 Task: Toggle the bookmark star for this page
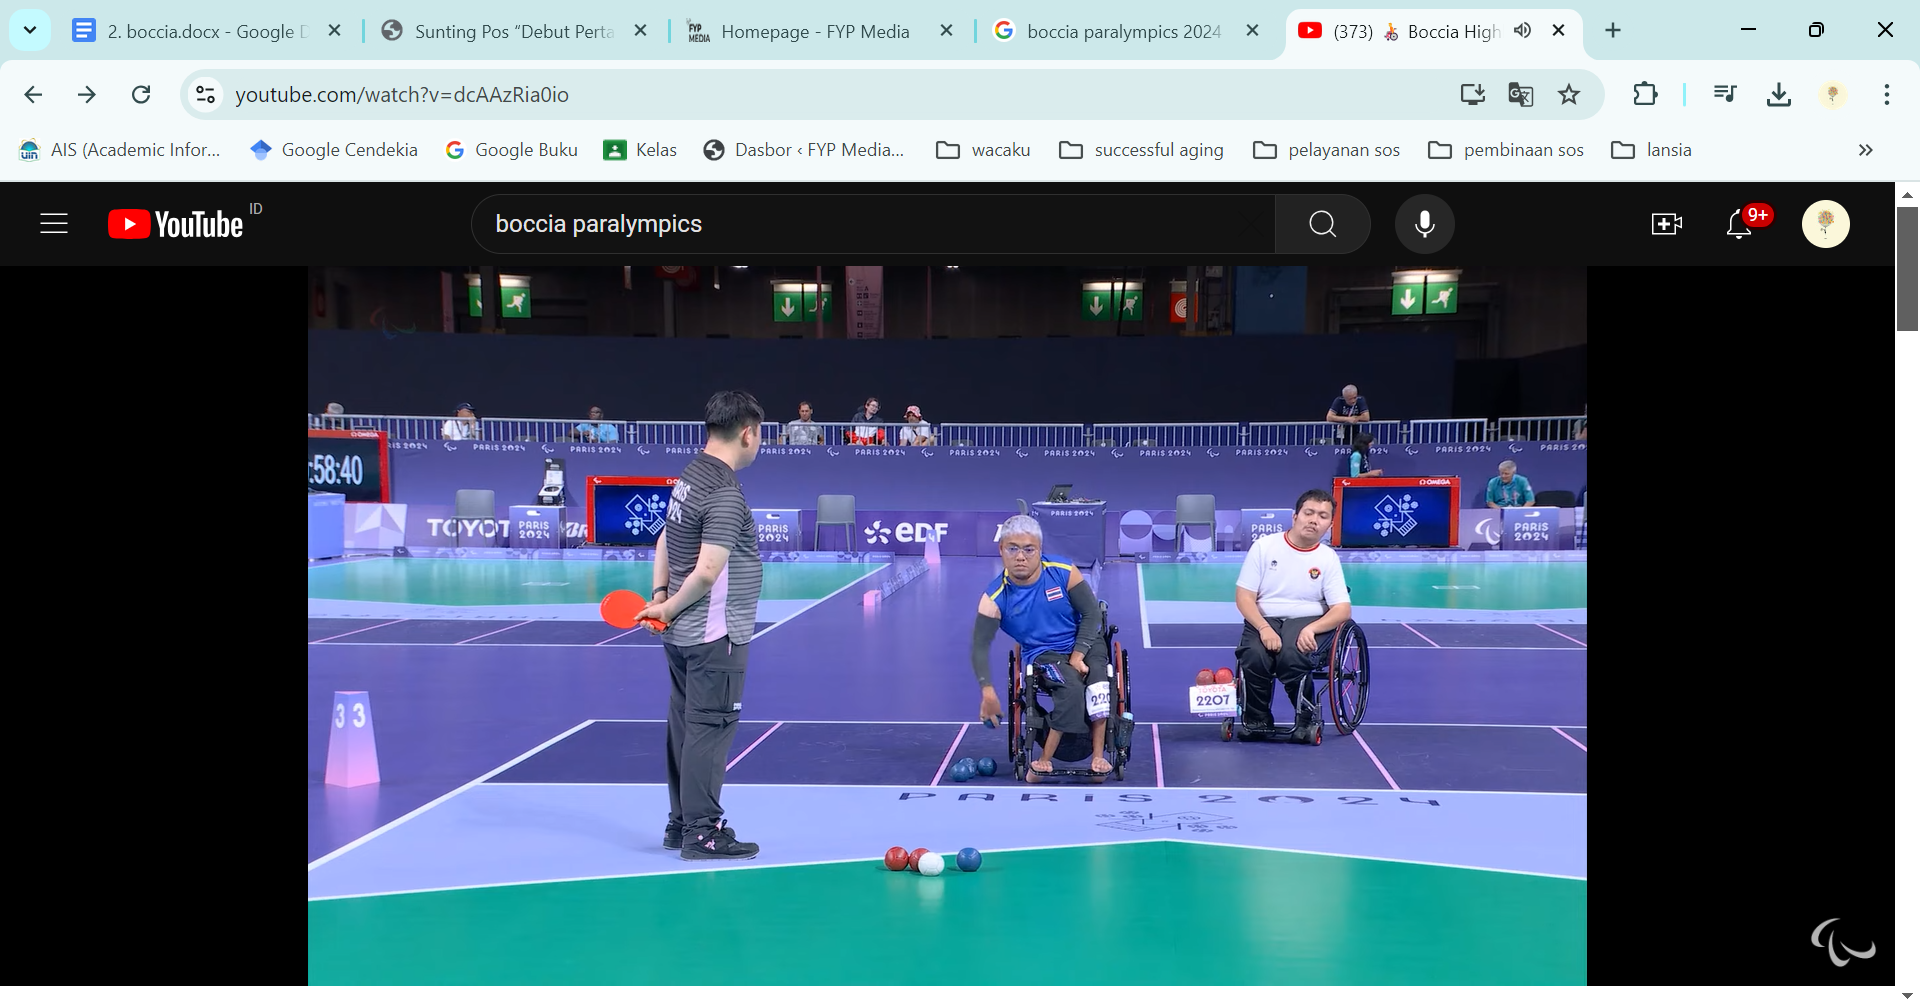(1569, 94)
